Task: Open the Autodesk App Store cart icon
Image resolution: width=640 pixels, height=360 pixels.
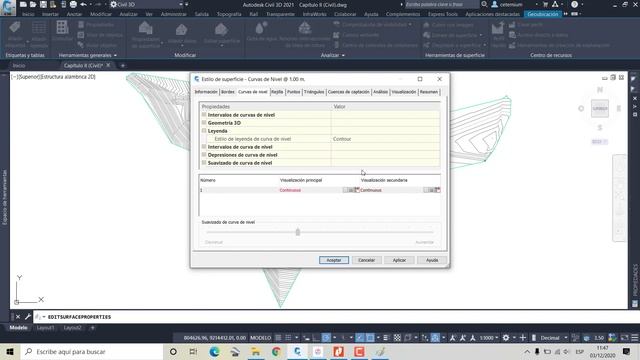Action: (545, 4)
